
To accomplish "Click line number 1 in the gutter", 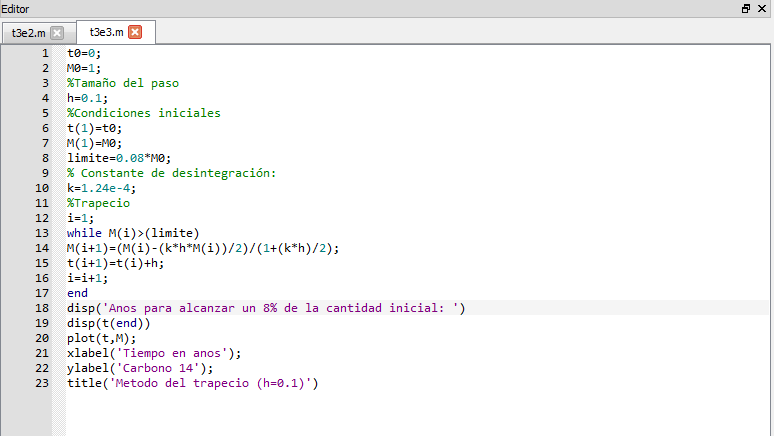I will tap(45, 53).
